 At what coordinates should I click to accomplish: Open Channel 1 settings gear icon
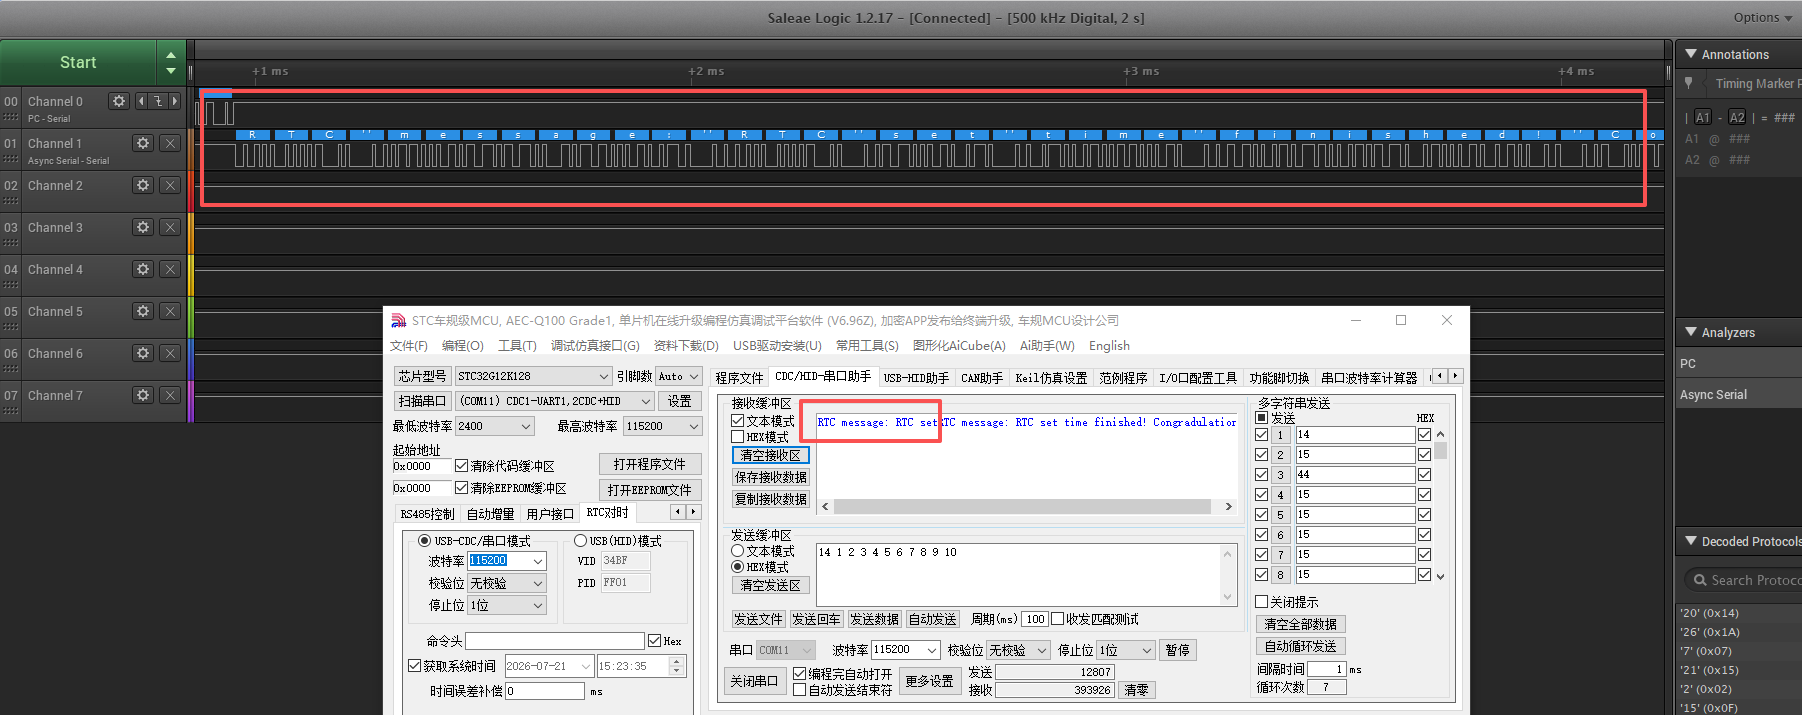tap(143, 143)
